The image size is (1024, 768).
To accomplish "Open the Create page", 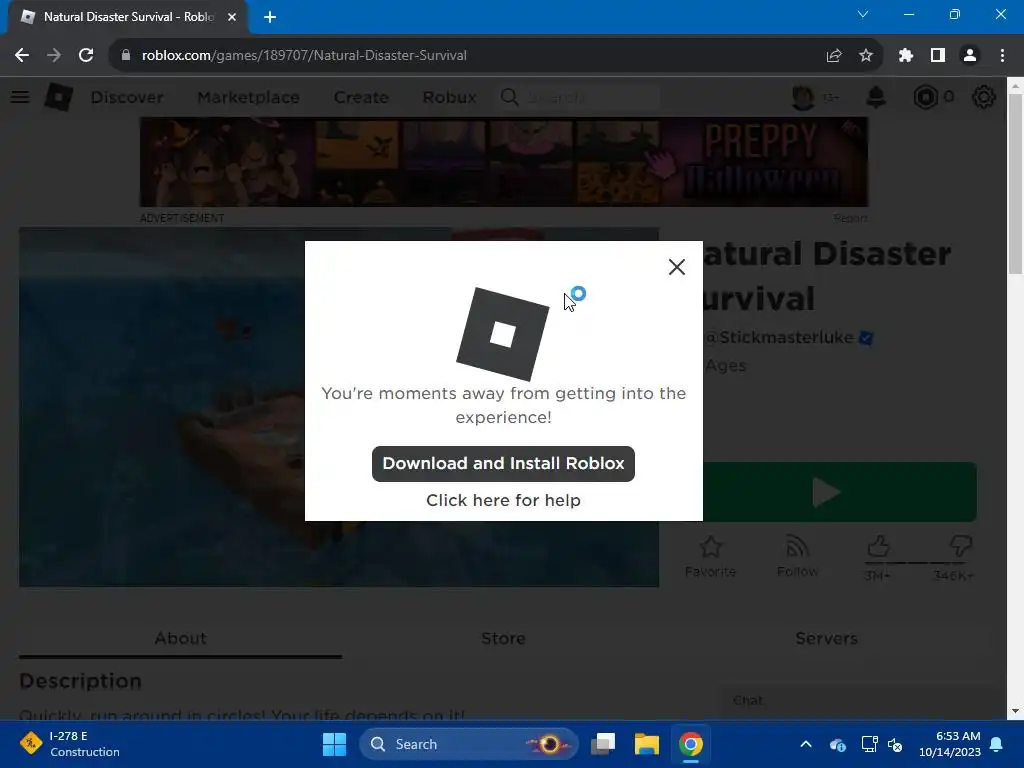I will point(361,97).
